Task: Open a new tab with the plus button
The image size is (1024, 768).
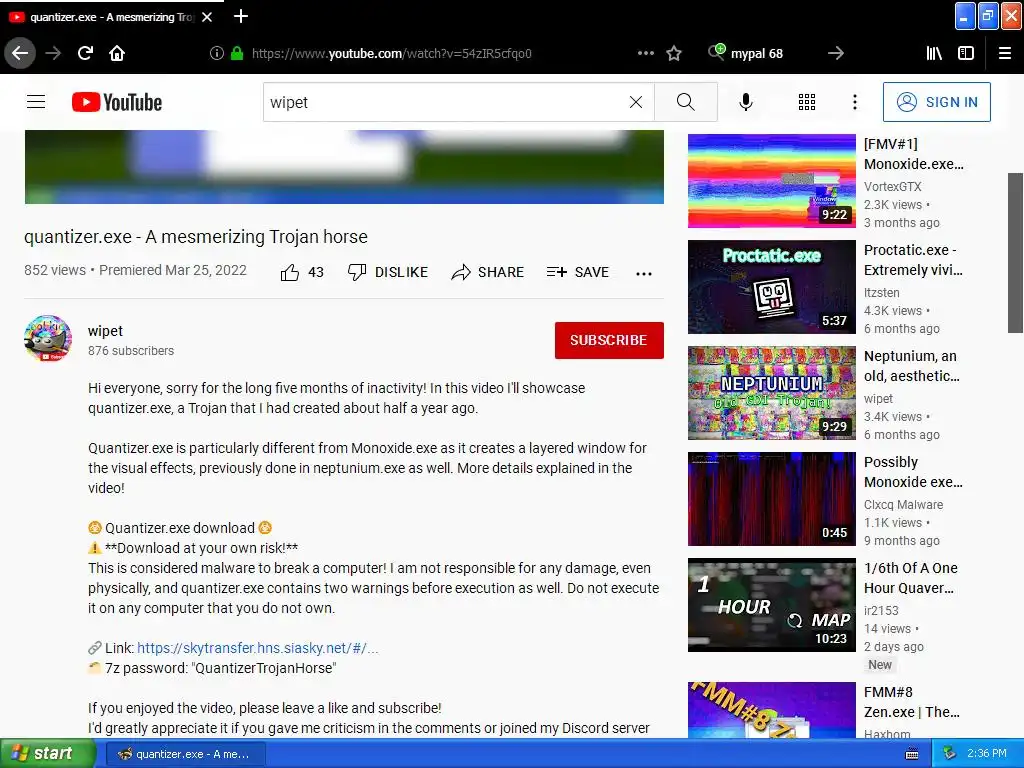Action: (241, 16)
